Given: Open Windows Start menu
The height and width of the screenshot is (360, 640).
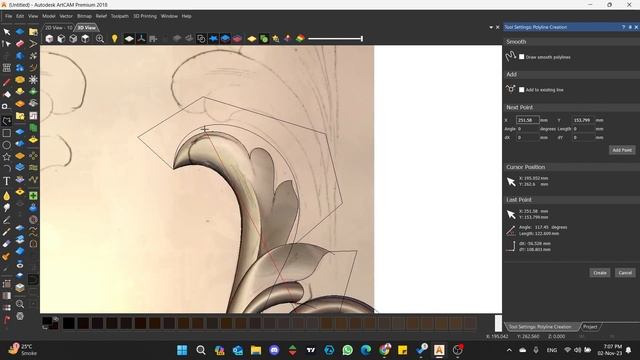Looking at the screenshot, I should tap(182, 350).
